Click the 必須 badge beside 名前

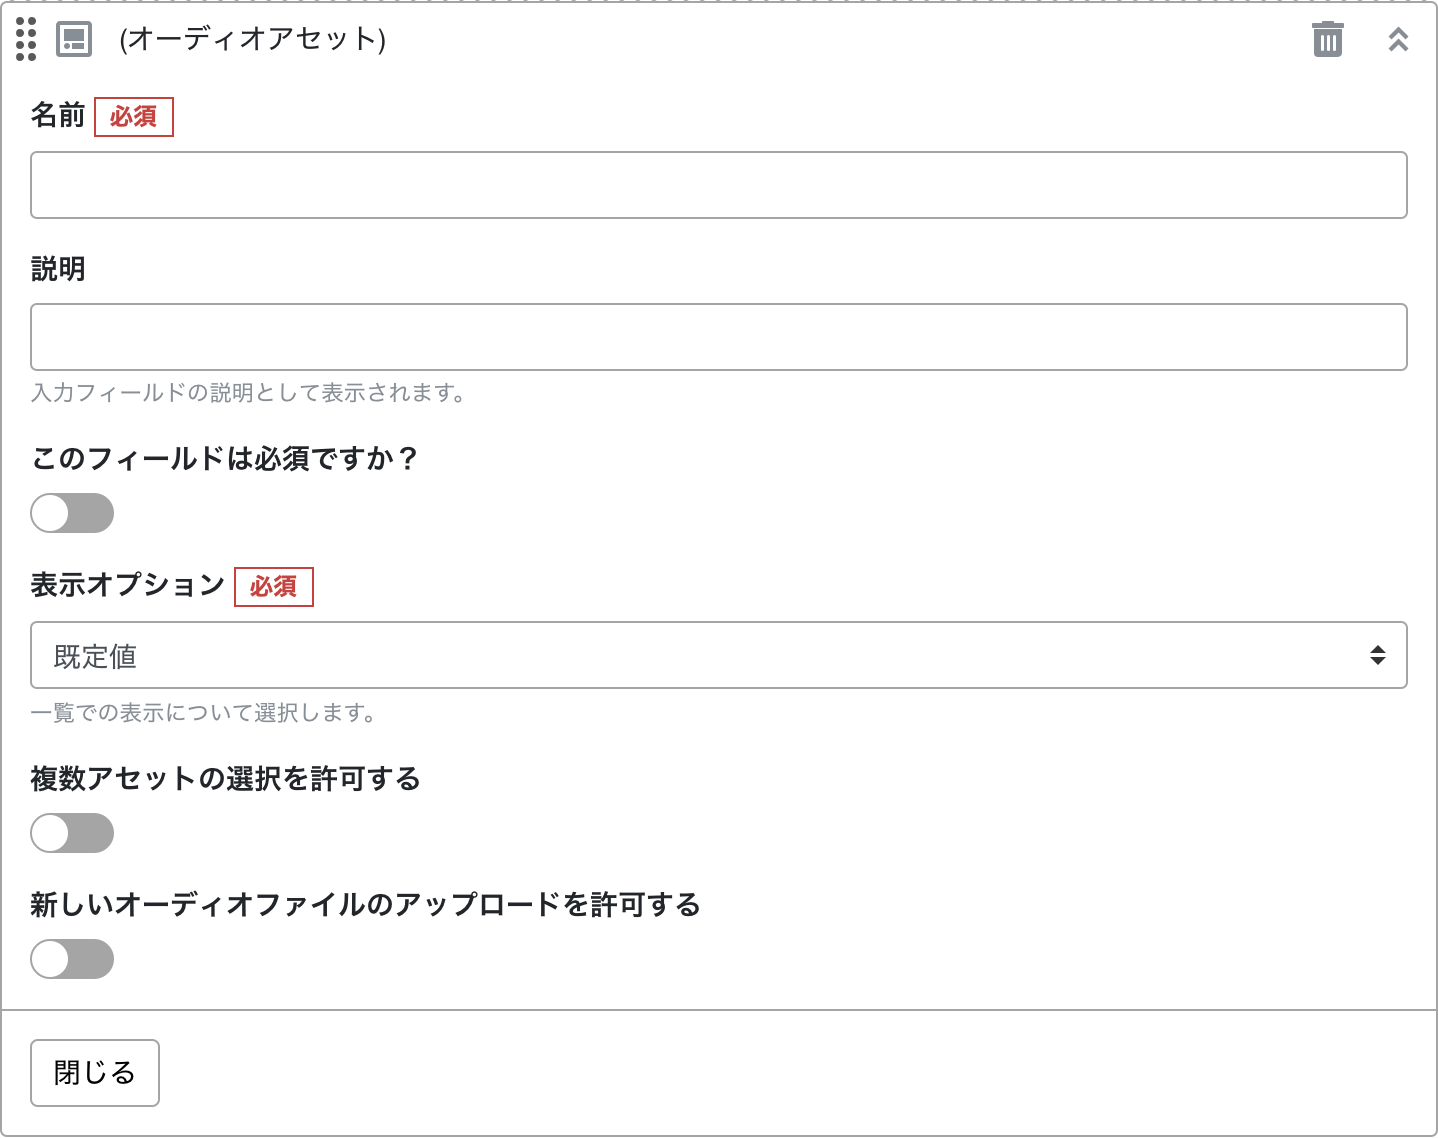(134, 117)
